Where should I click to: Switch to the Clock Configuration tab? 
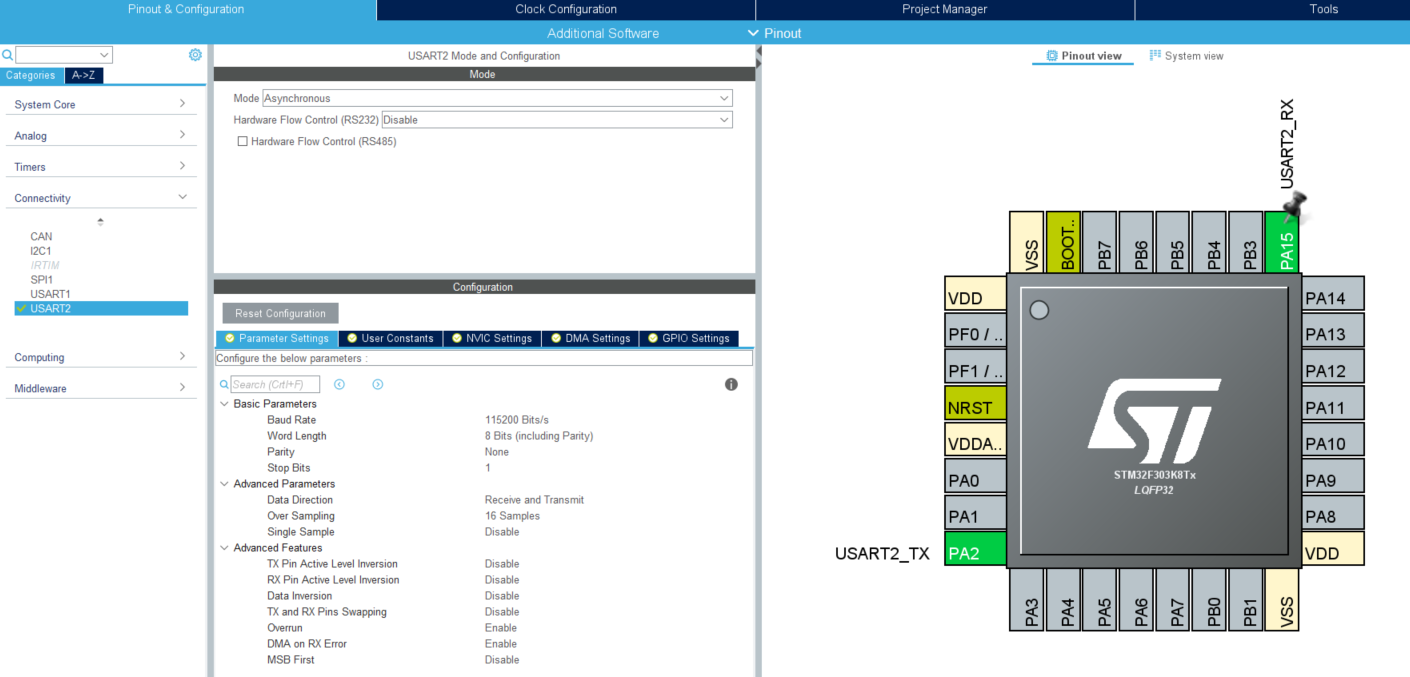click(x=566, y=9)
